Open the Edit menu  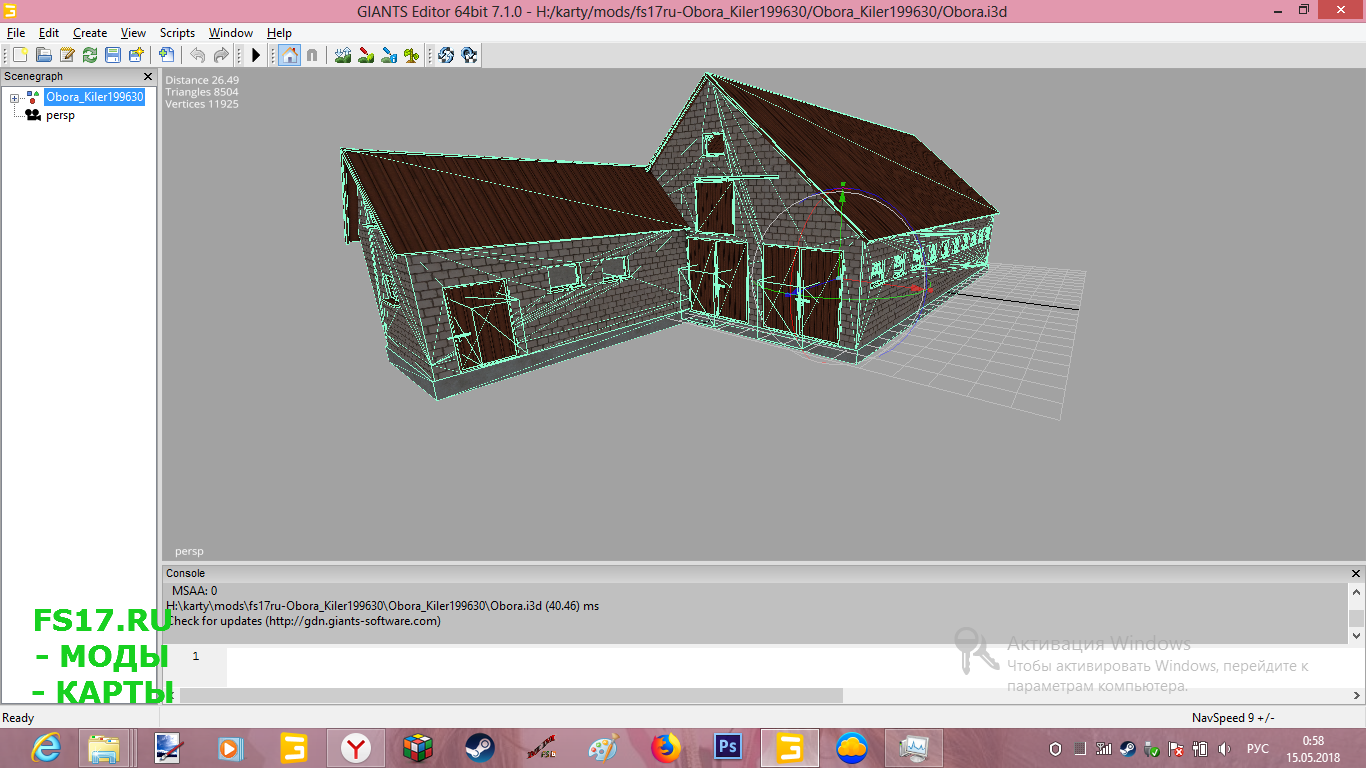click(x=49, y=33)
